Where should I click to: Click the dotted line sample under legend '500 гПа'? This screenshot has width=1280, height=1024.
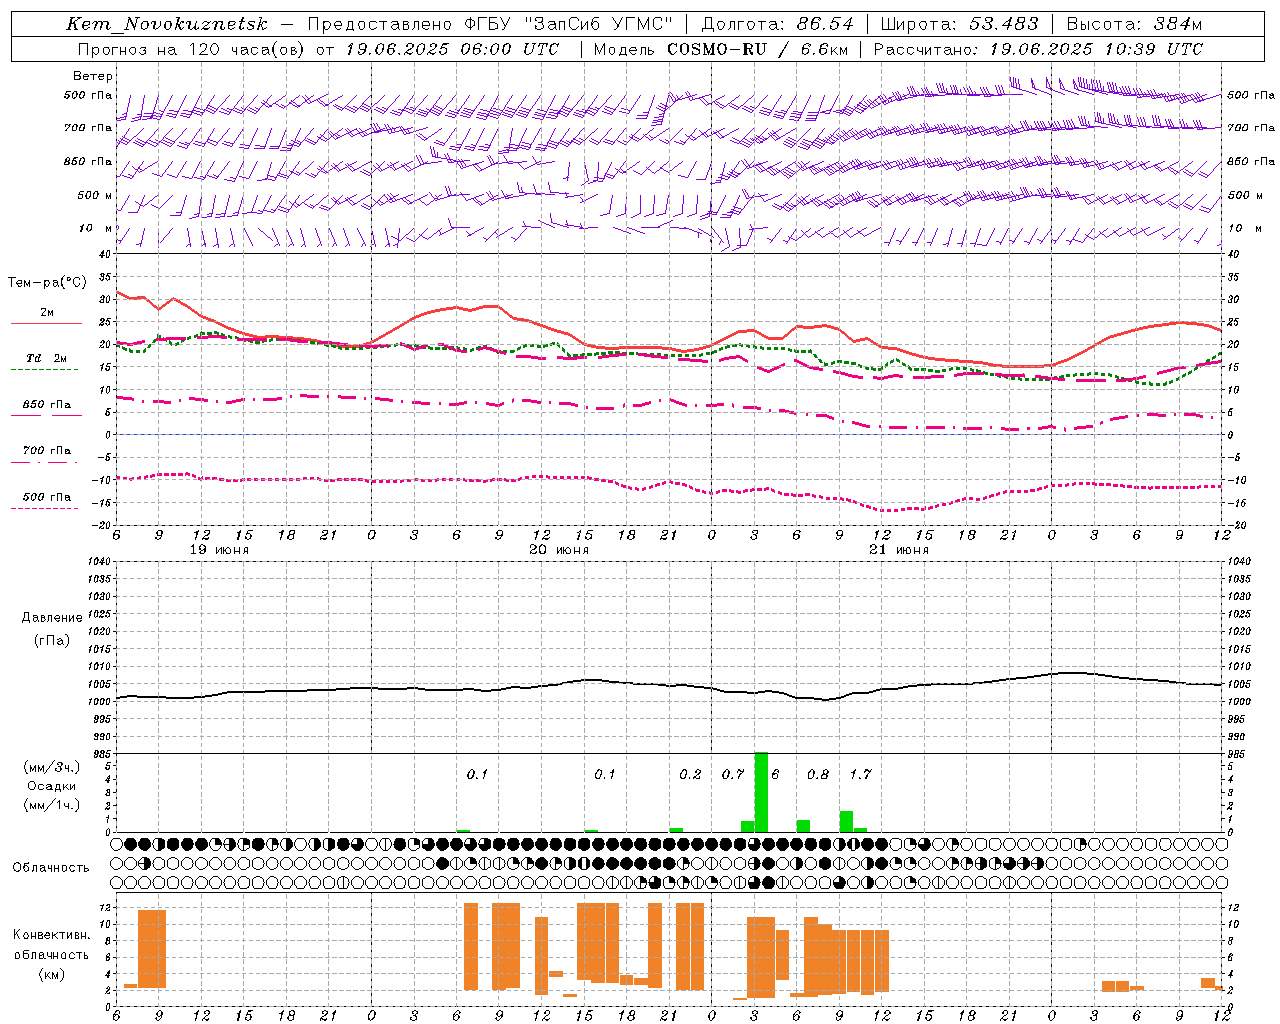tap(45, 509)
